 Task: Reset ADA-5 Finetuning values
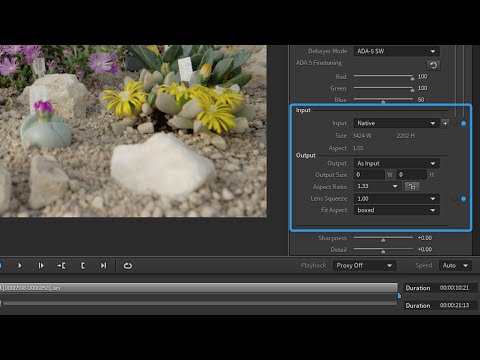pos(433,65)
